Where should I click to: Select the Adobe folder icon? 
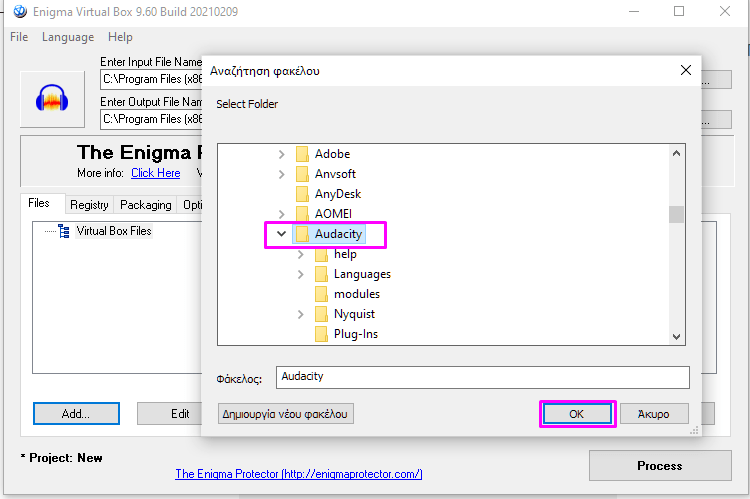[x=302, y=154]
